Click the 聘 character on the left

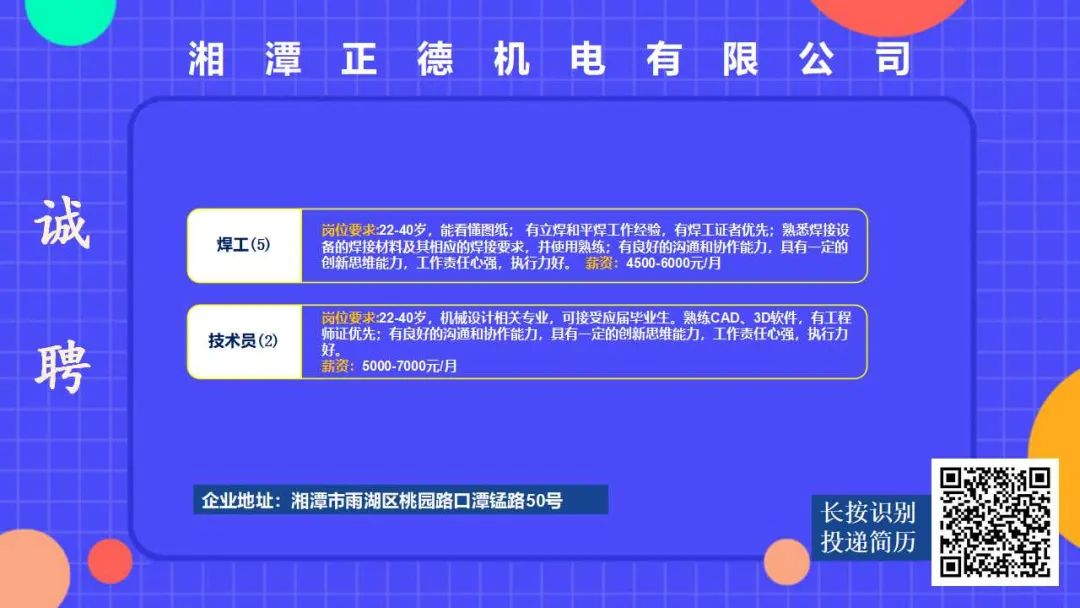[x=63, y=369]
